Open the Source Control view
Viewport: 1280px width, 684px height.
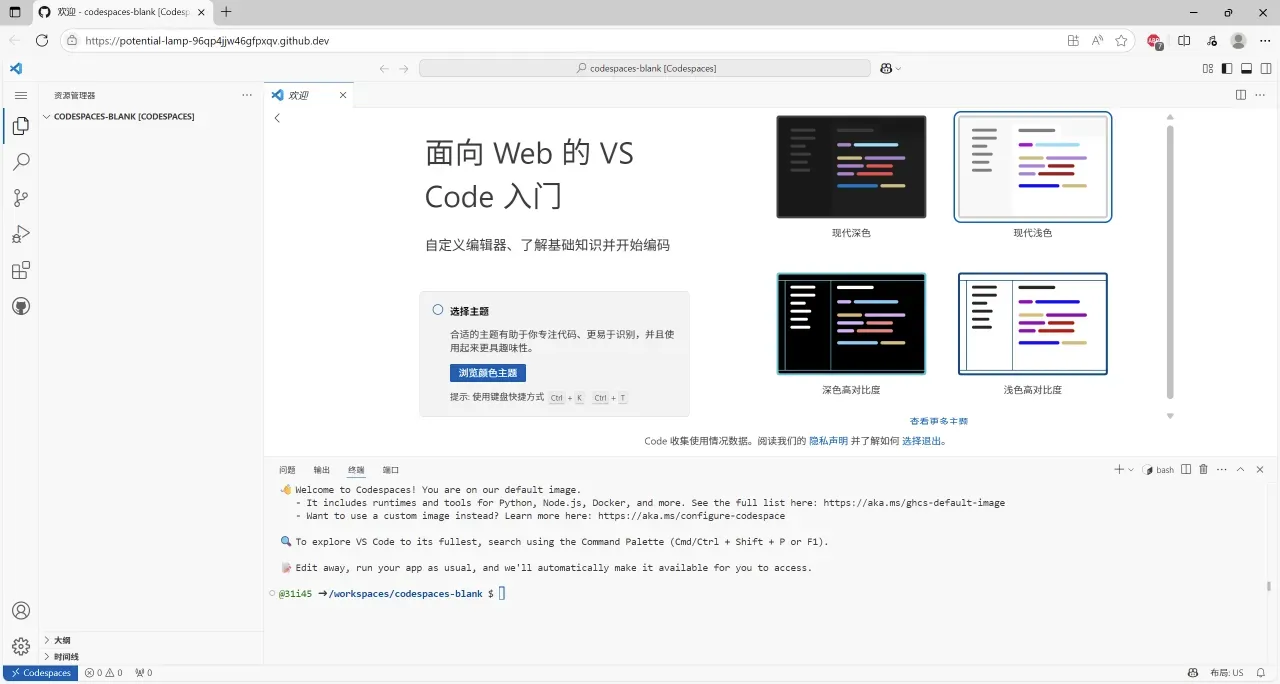click(x=20, y=198)
